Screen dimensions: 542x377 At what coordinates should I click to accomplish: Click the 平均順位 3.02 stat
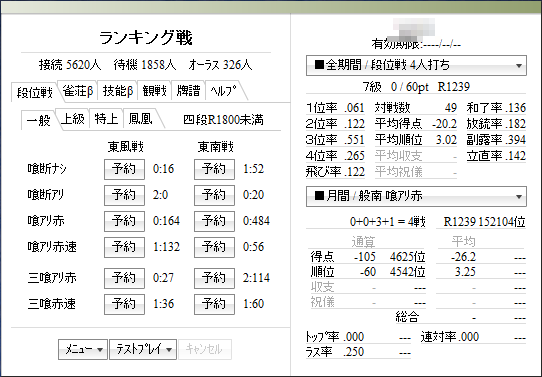pyautogui.click(x=416, y=140)
